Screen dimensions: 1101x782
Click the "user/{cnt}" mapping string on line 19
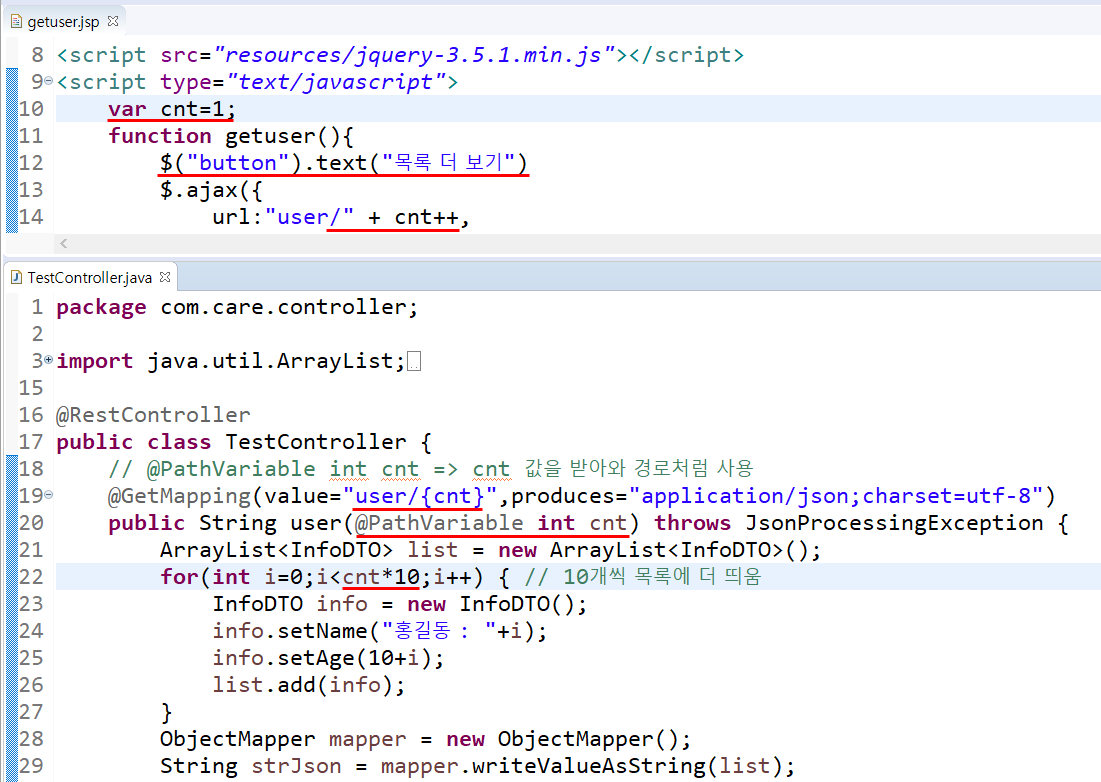click(x=420, y=496)
